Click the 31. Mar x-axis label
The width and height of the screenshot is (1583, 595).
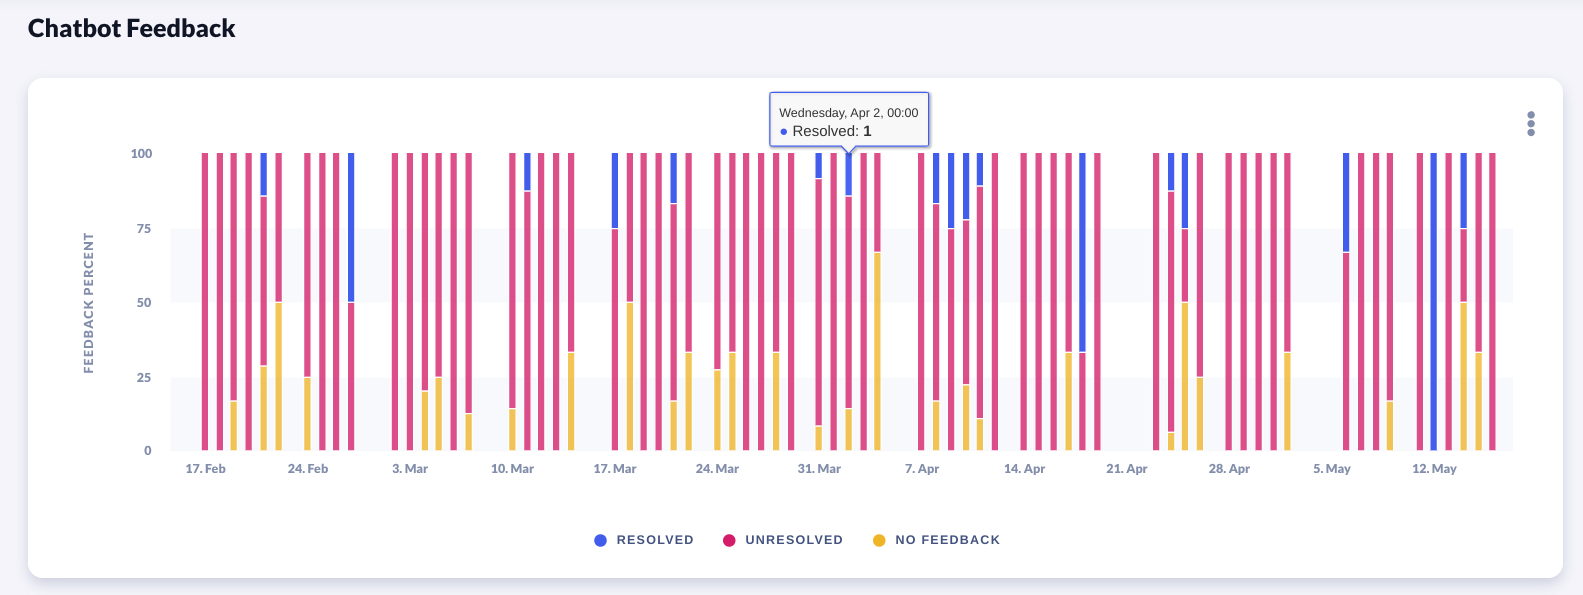[819, 469]
